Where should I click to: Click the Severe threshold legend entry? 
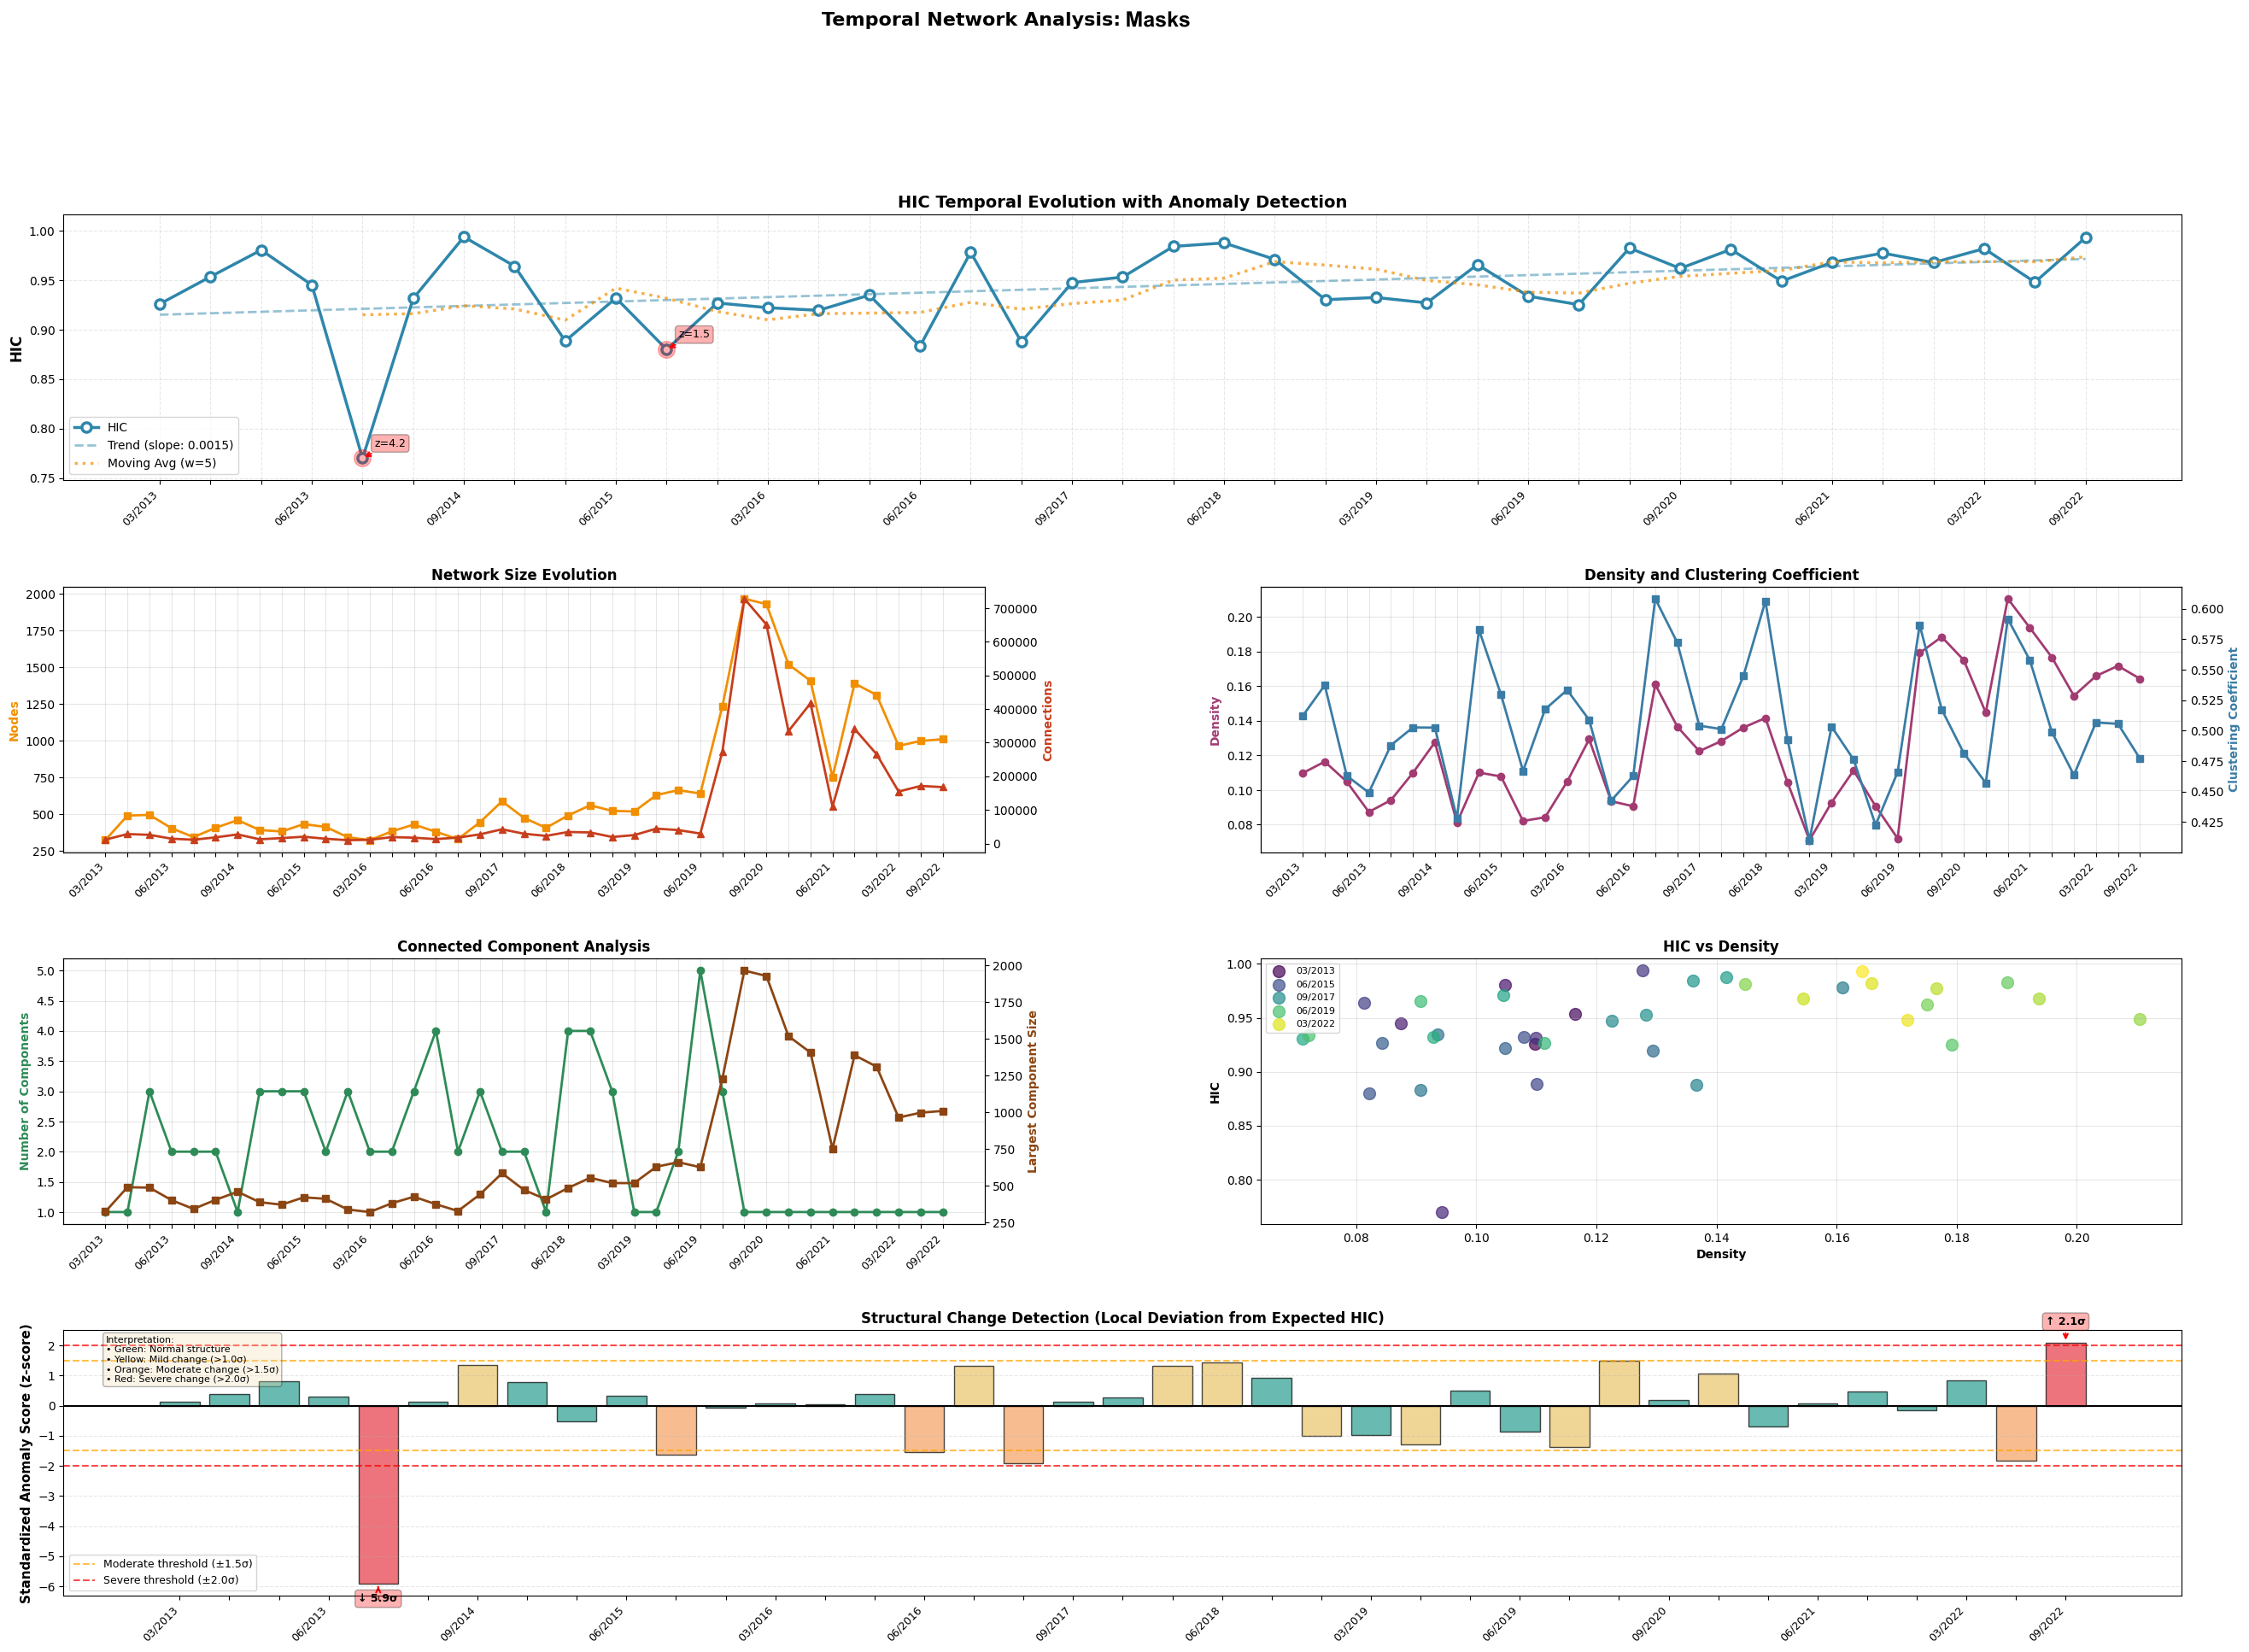170,1580
